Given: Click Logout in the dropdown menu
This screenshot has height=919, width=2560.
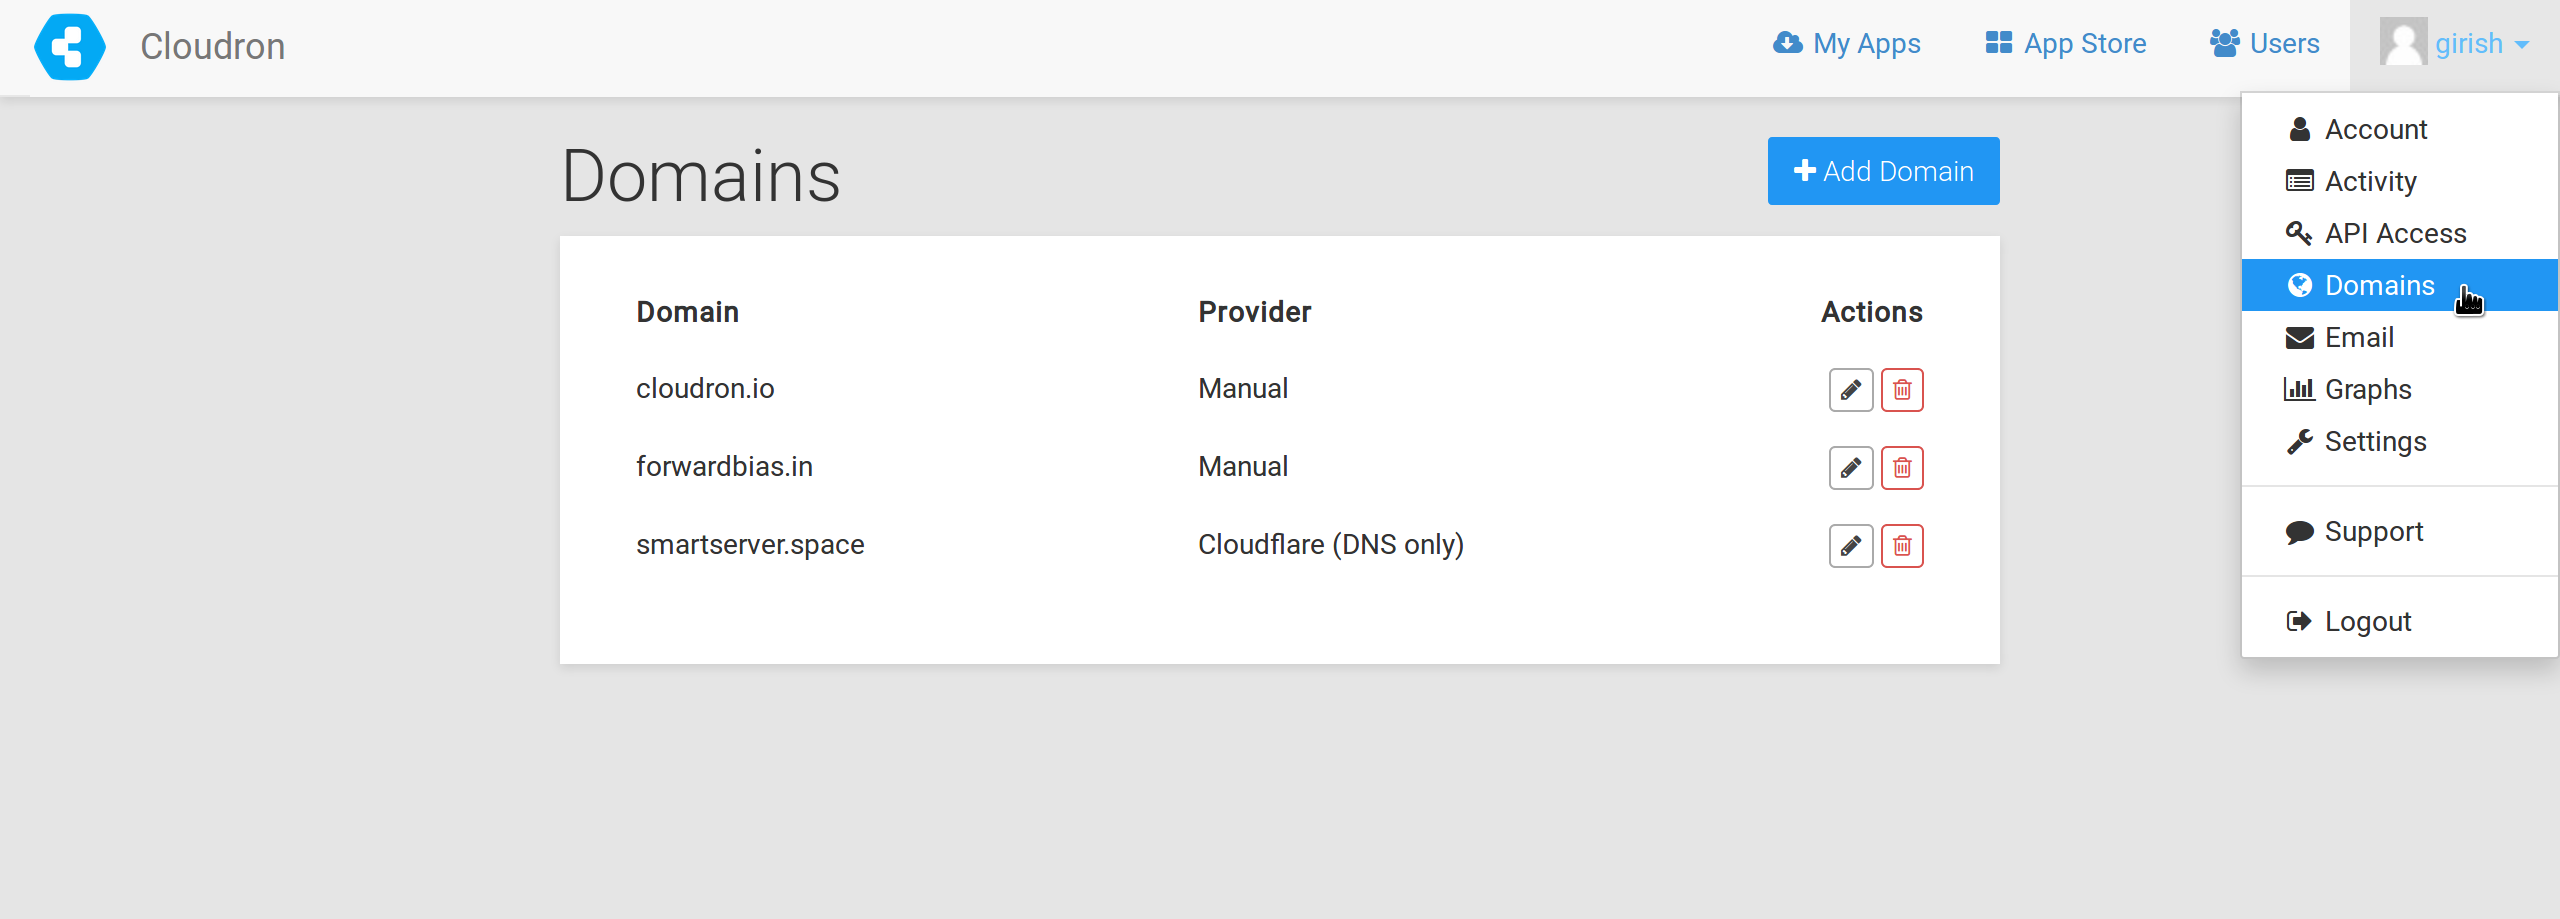Looking at the screenshot, I should point(2367,622).
